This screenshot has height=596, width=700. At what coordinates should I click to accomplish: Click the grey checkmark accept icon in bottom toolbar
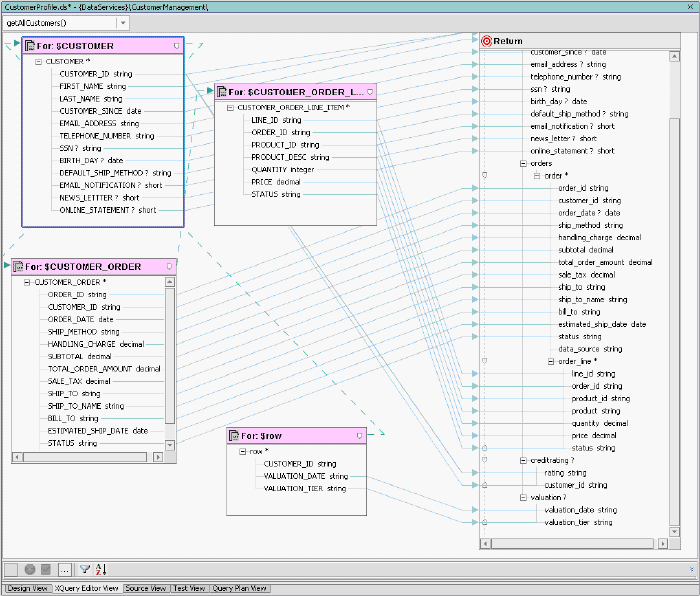click(46, 569)
